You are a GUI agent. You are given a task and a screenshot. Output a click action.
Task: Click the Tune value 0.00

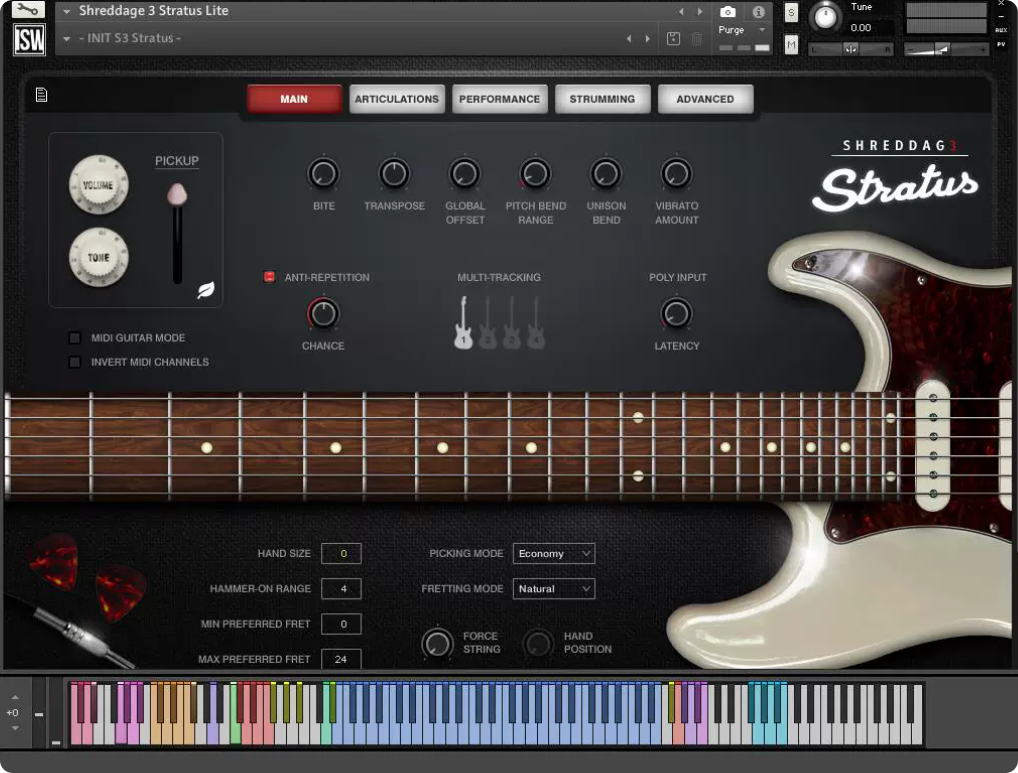pos(861,27)
